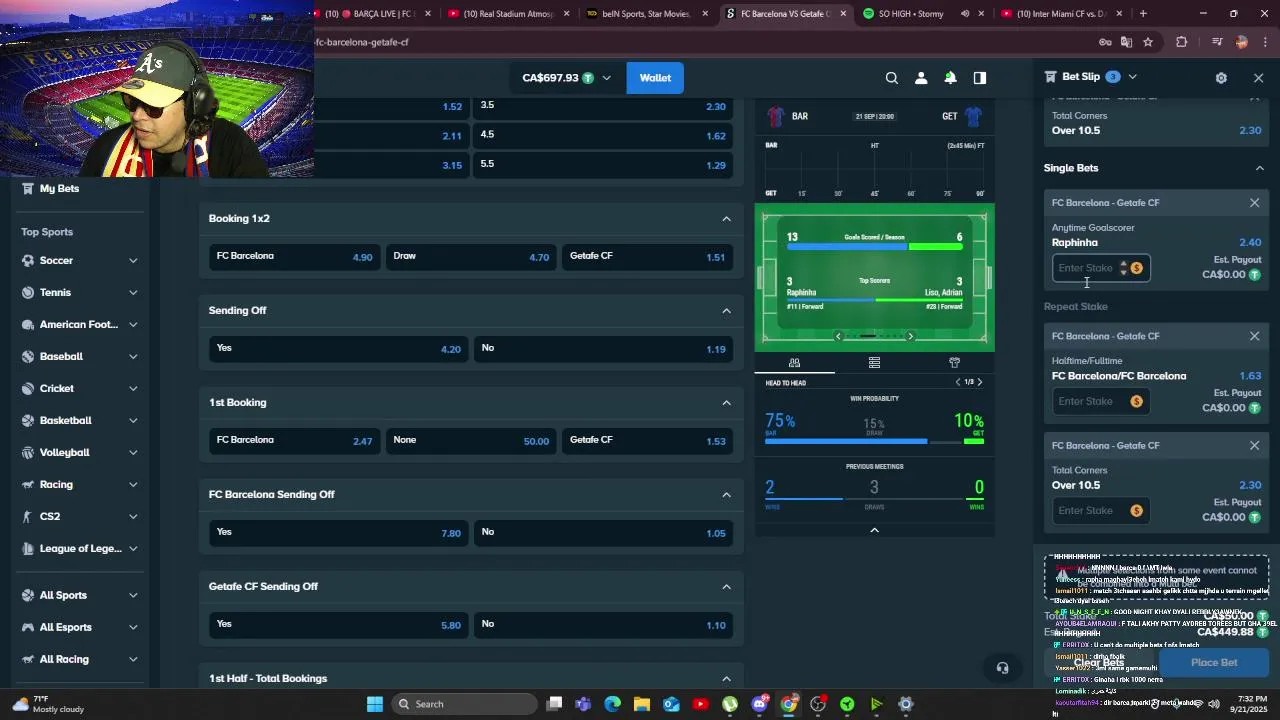
Task: Open the wallet currency dropdown arrow
Action: pyautogui.click(x=606, y=78)
